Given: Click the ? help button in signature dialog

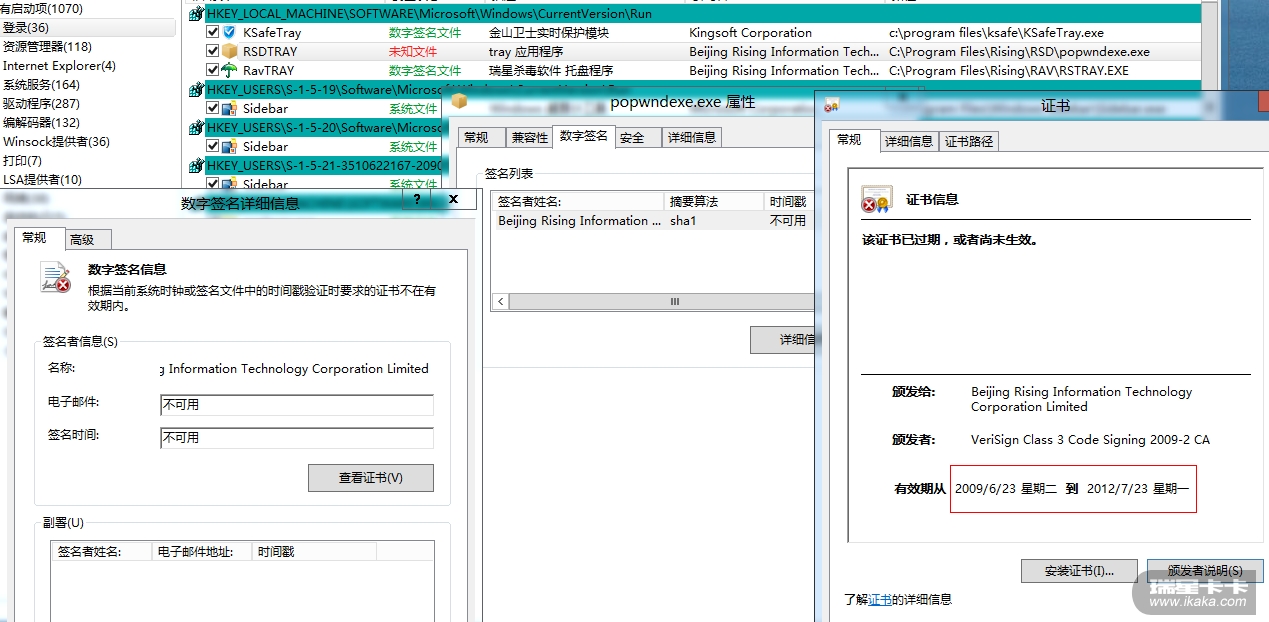Looking at the screenshot, I should click(417, 199).
